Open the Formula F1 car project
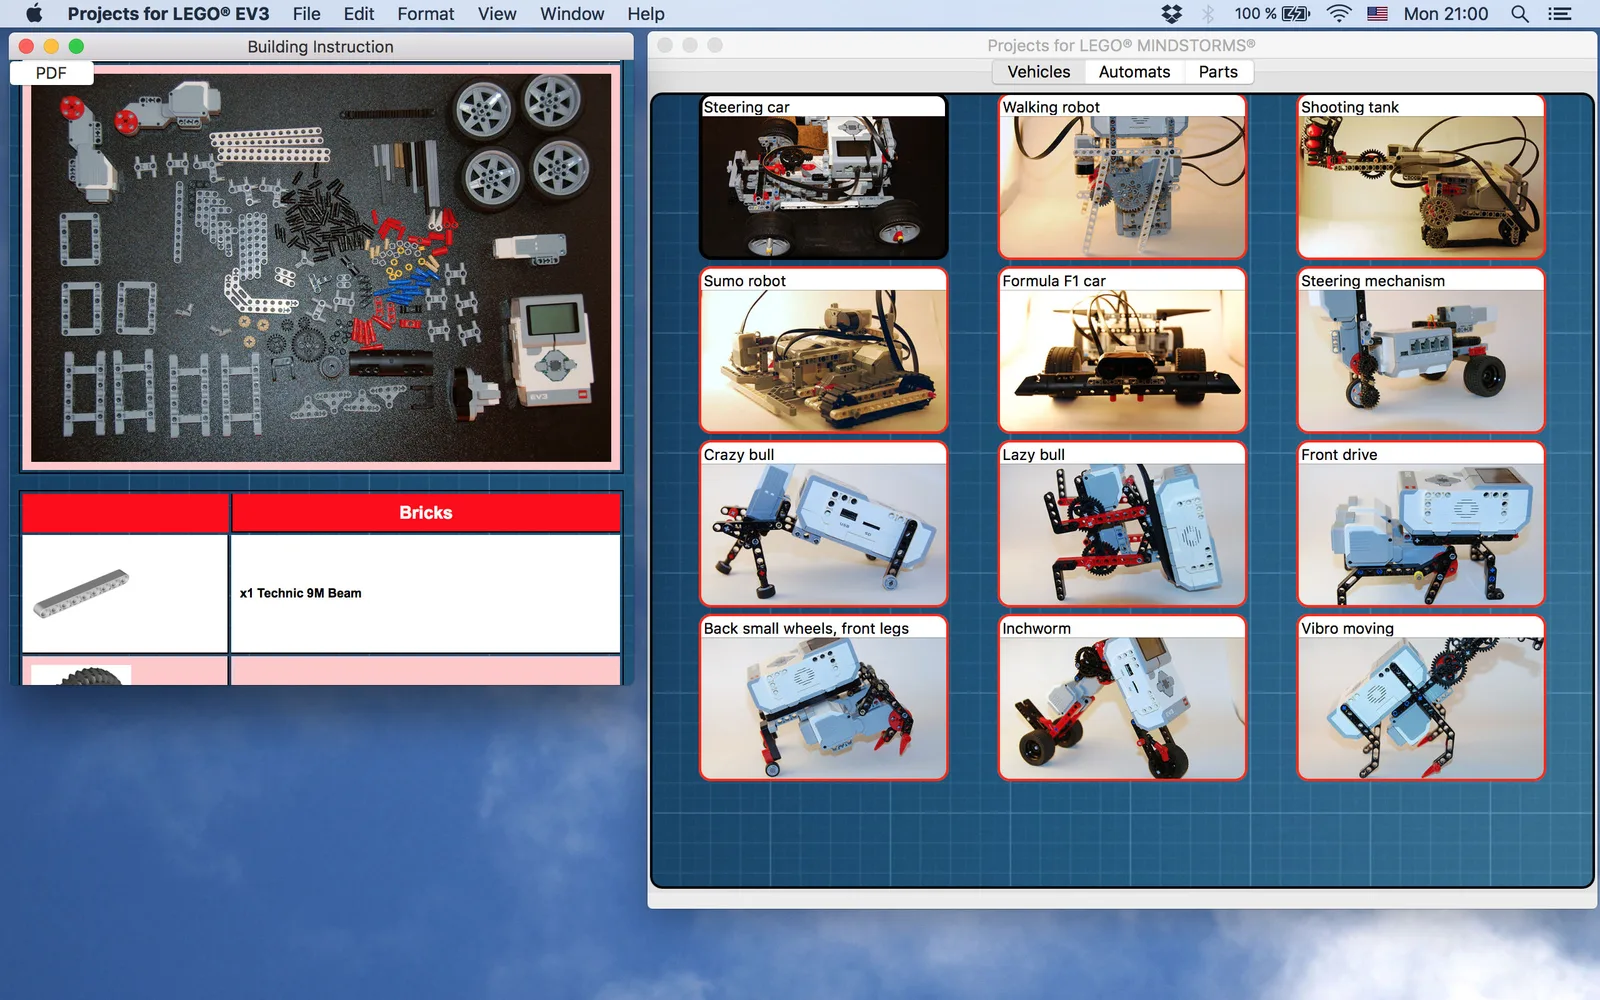Screen dimensions: 1600x1000 (1122, 350)
